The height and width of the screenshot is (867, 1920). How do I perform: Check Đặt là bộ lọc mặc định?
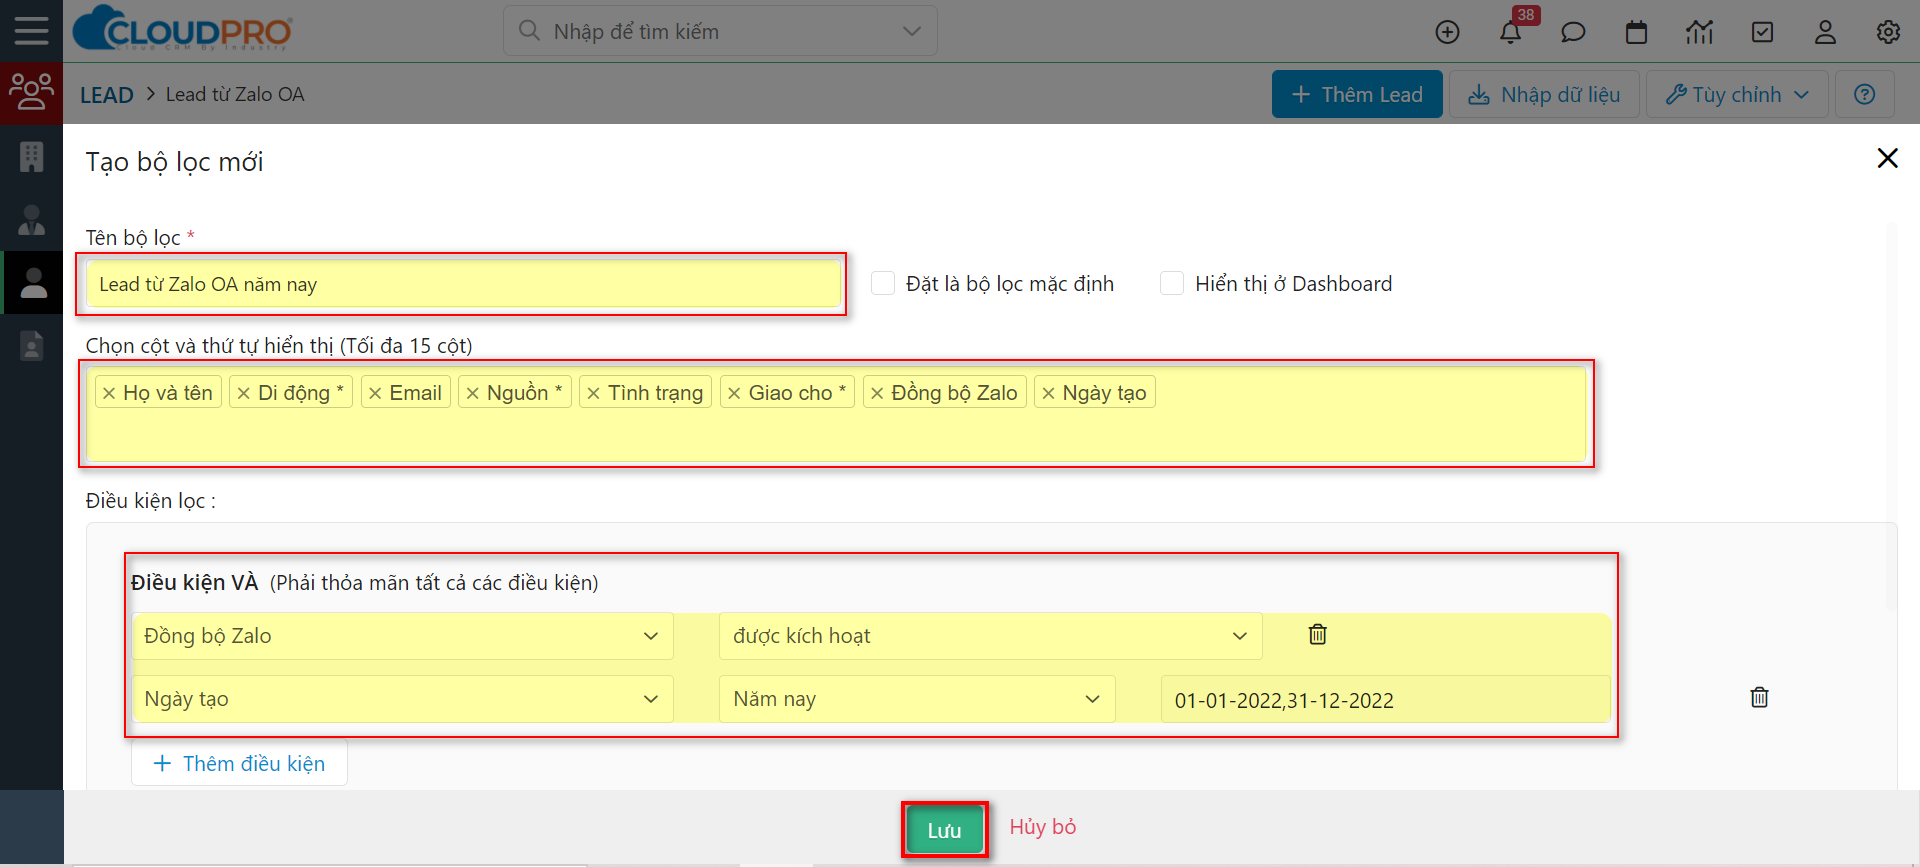[883, 283]
